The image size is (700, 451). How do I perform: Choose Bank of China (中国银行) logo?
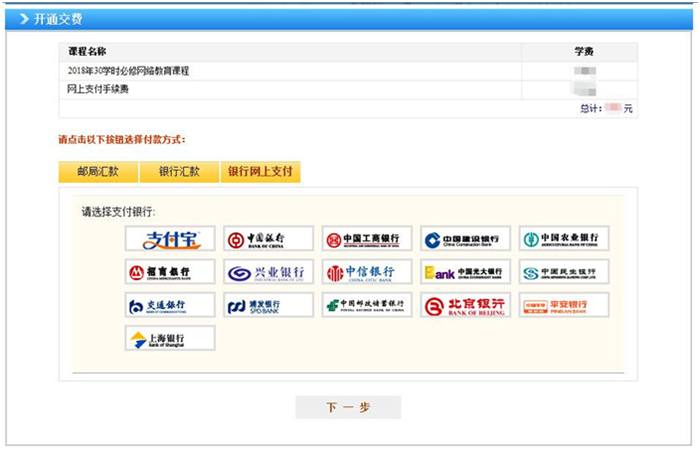[x=268, y=240]
